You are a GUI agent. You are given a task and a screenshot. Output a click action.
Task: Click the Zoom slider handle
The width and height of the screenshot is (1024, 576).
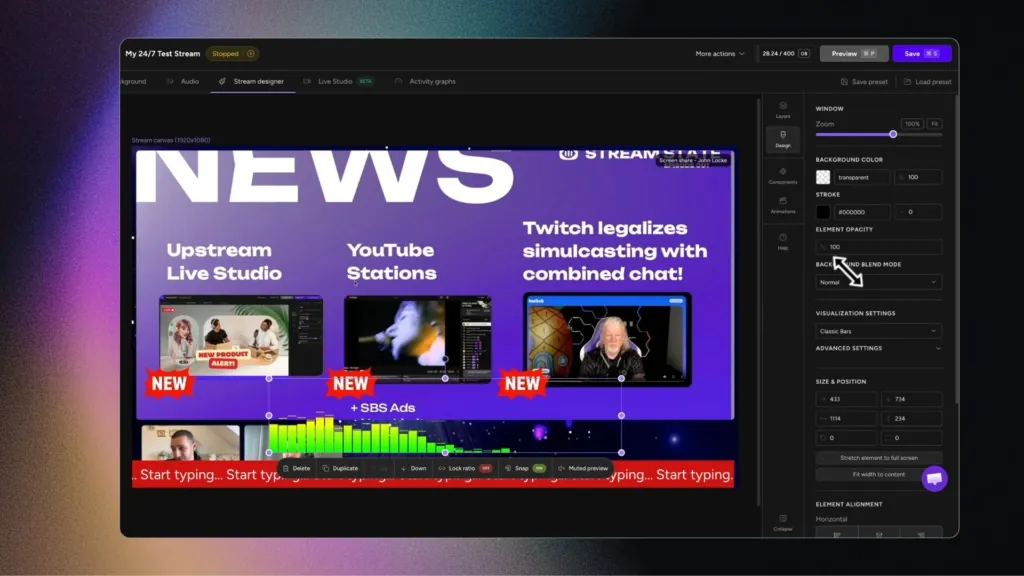click(x=893, y=134)
